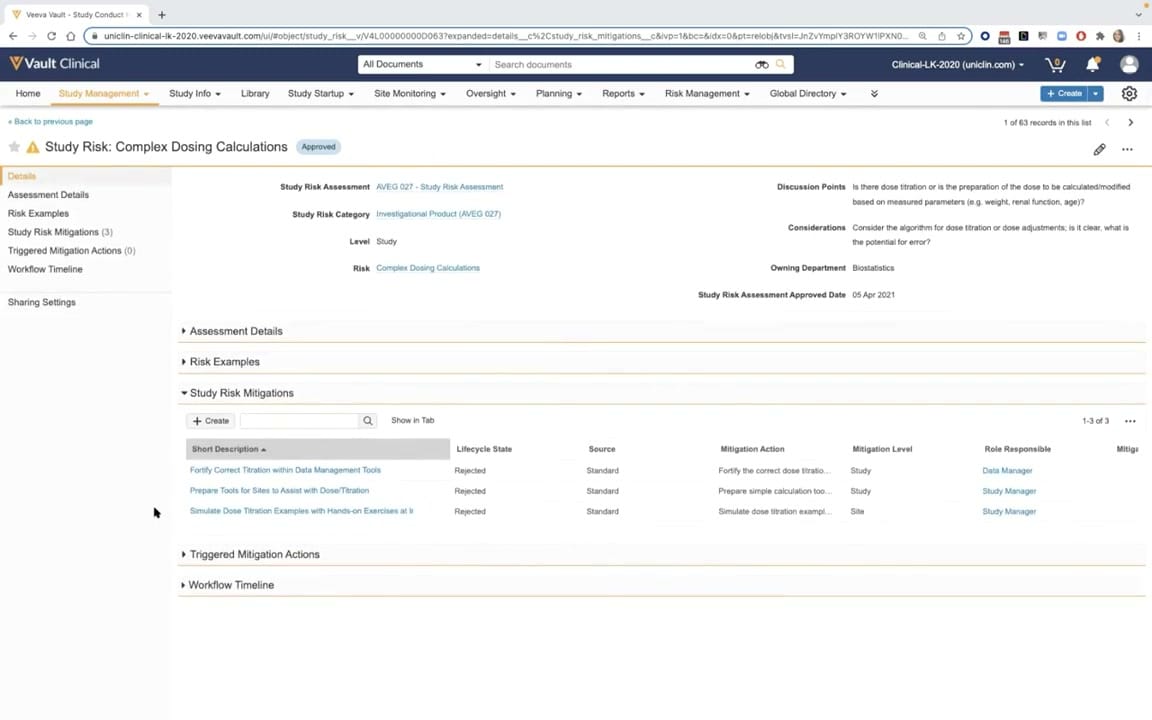This screenshot has width=1152, height=720.
Task: Open a new browser tab
Action: point(162,15)
